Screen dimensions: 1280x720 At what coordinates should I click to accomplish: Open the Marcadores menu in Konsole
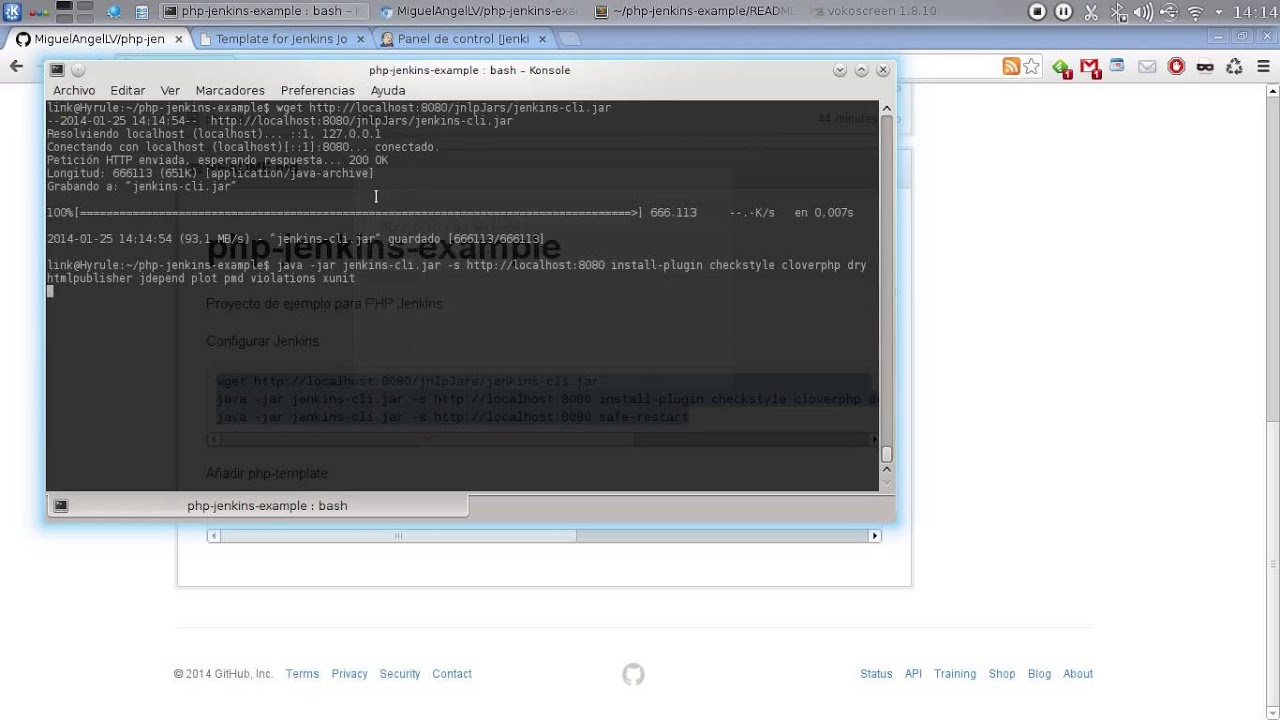[x=230, y=90]
